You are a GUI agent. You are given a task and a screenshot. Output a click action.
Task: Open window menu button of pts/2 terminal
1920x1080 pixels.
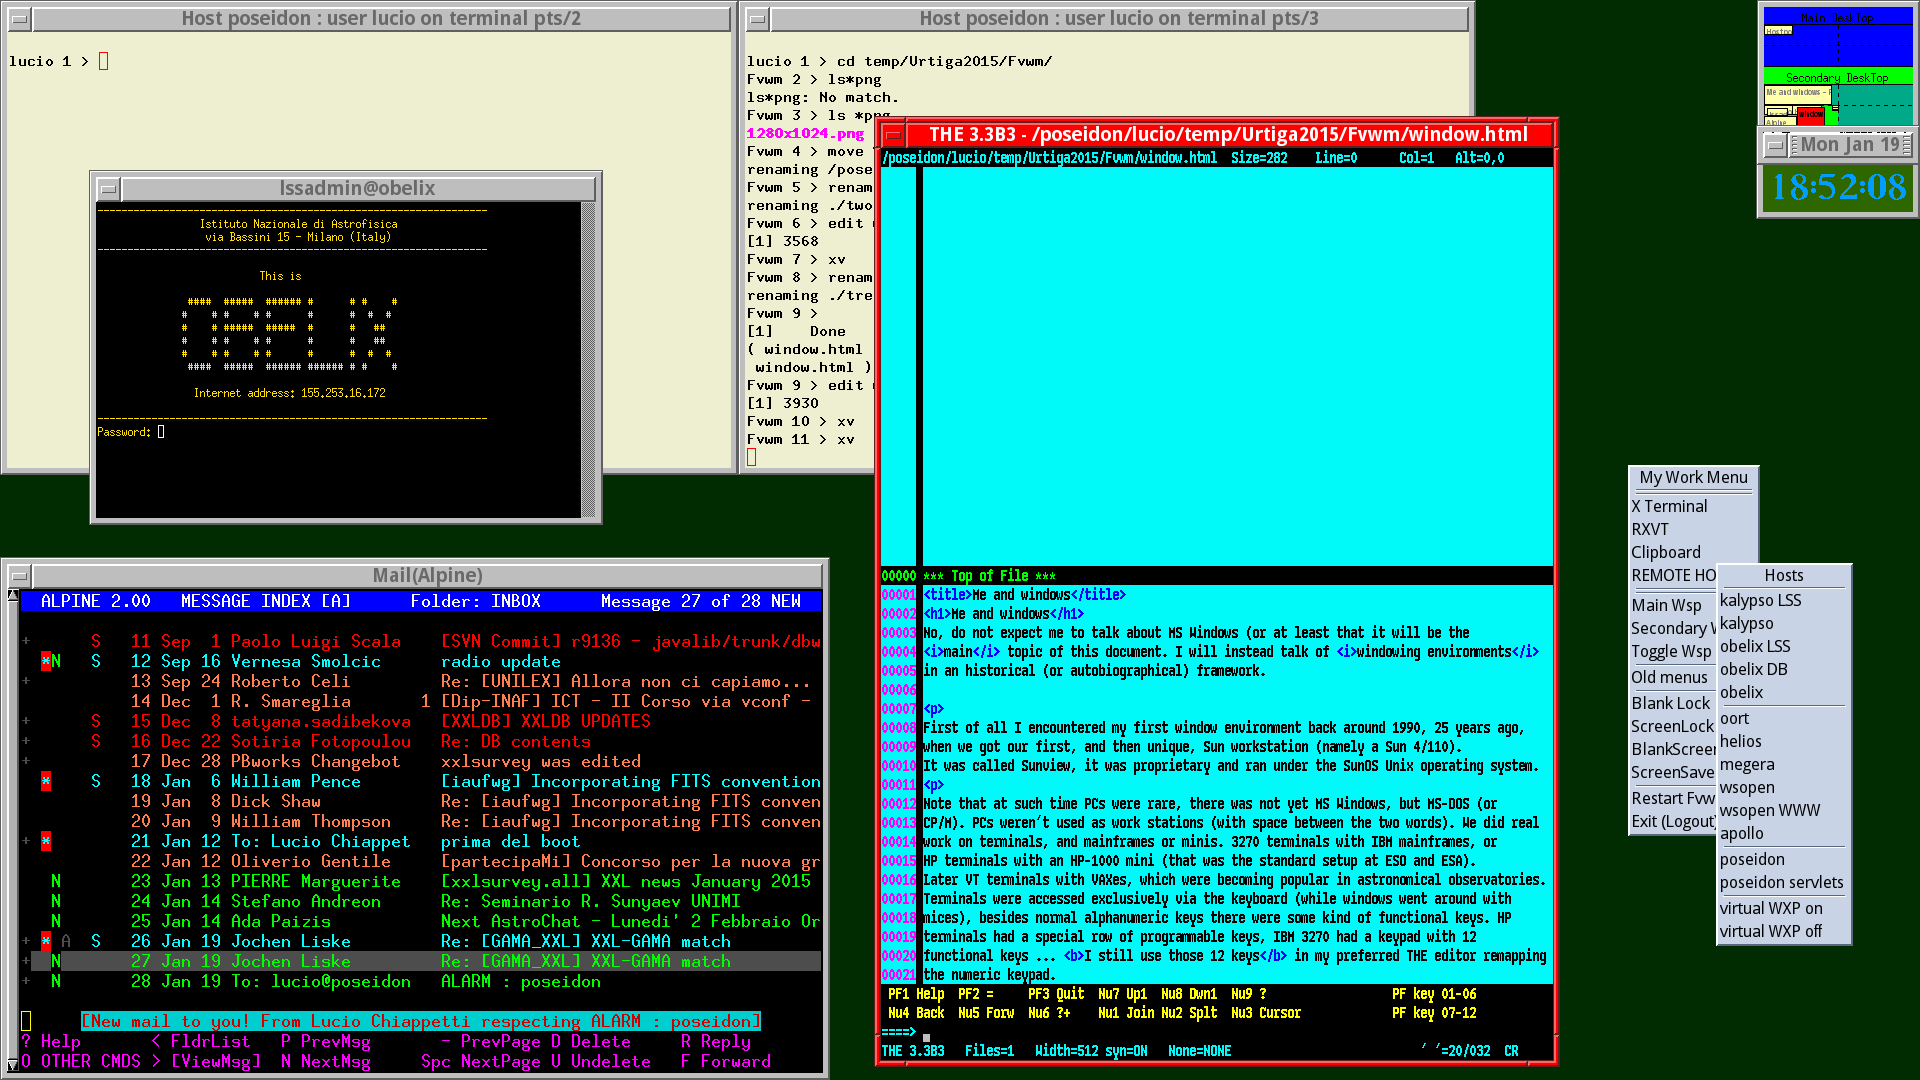click(19, 19)
